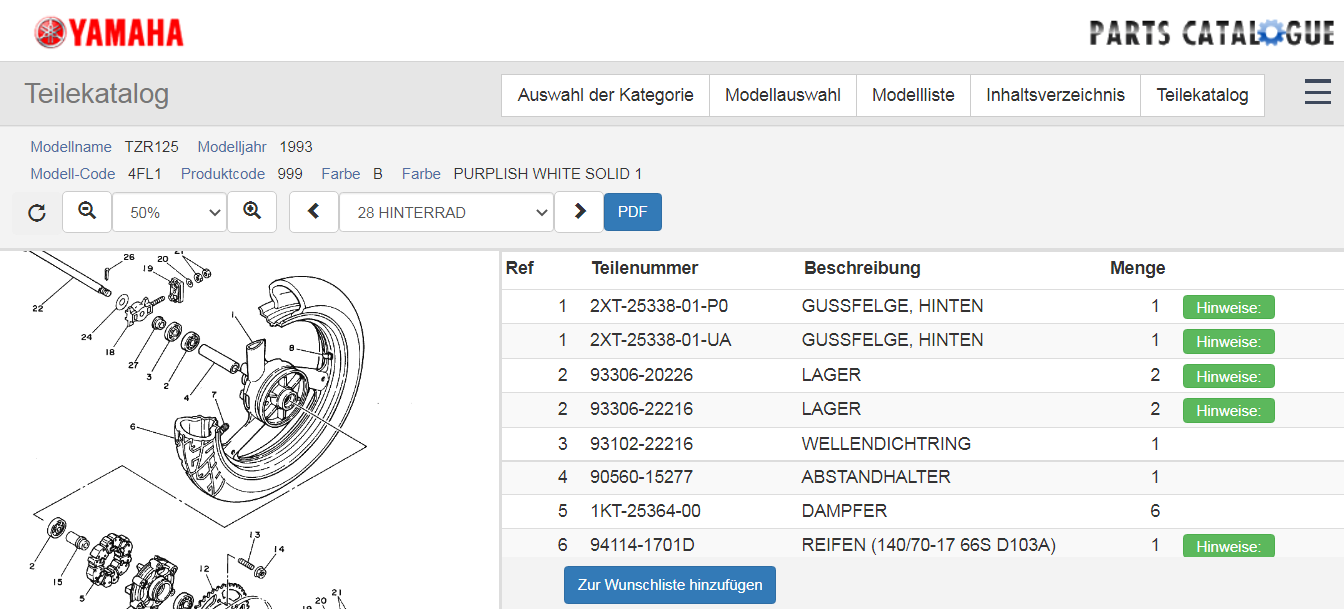Click the reset/refresh diagram icon
Screen dimensions: 1344x609
(37, 212)
